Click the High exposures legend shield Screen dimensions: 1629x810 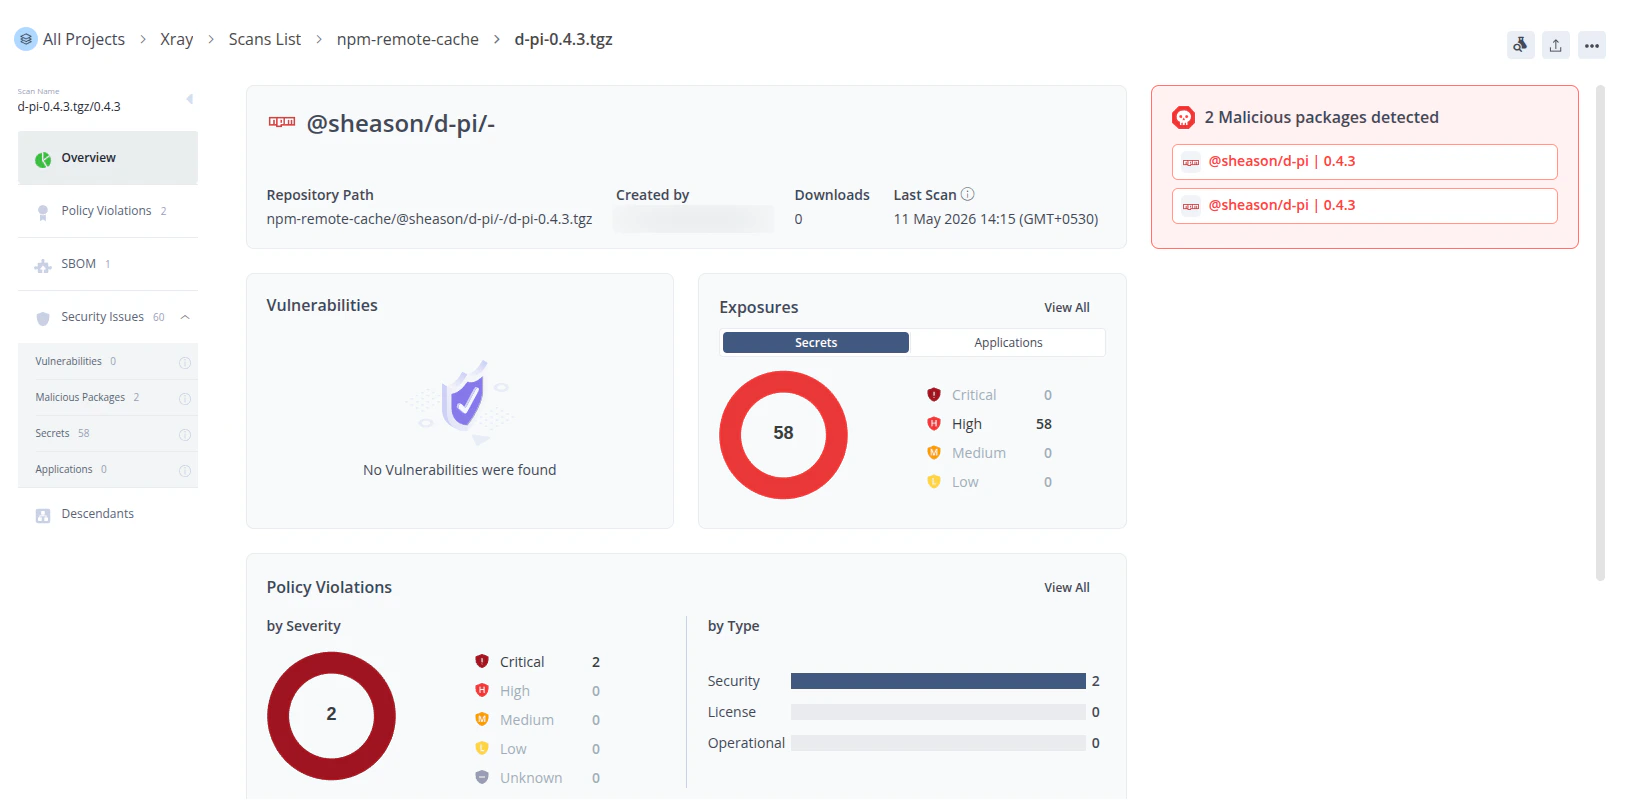(x=934, y=424)
